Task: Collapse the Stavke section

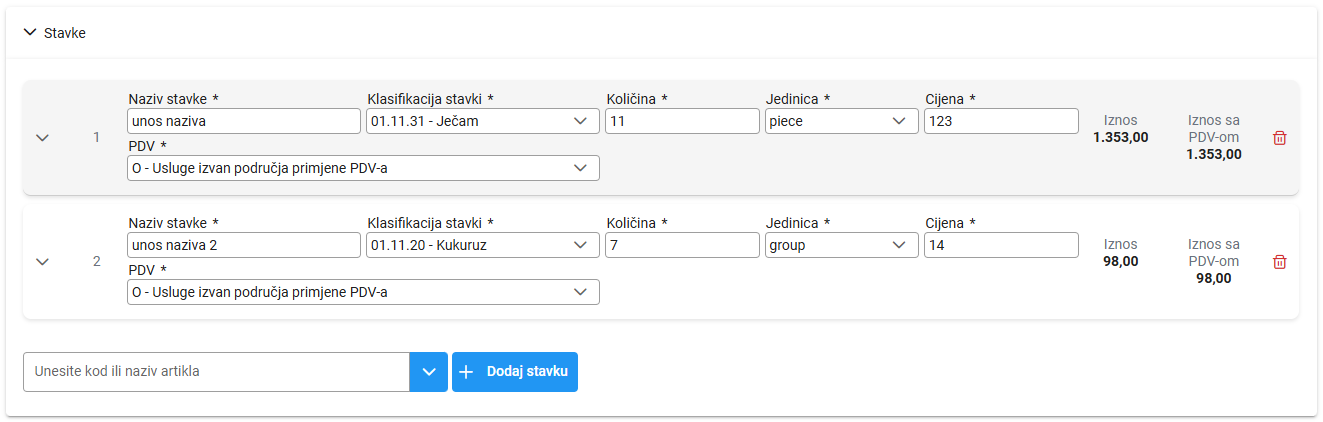Action: [30, 33]
